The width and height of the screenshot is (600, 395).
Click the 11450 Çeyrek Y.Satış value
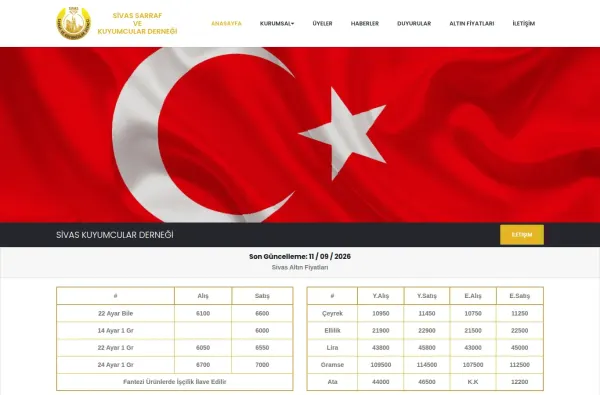(x=427, y=313)
